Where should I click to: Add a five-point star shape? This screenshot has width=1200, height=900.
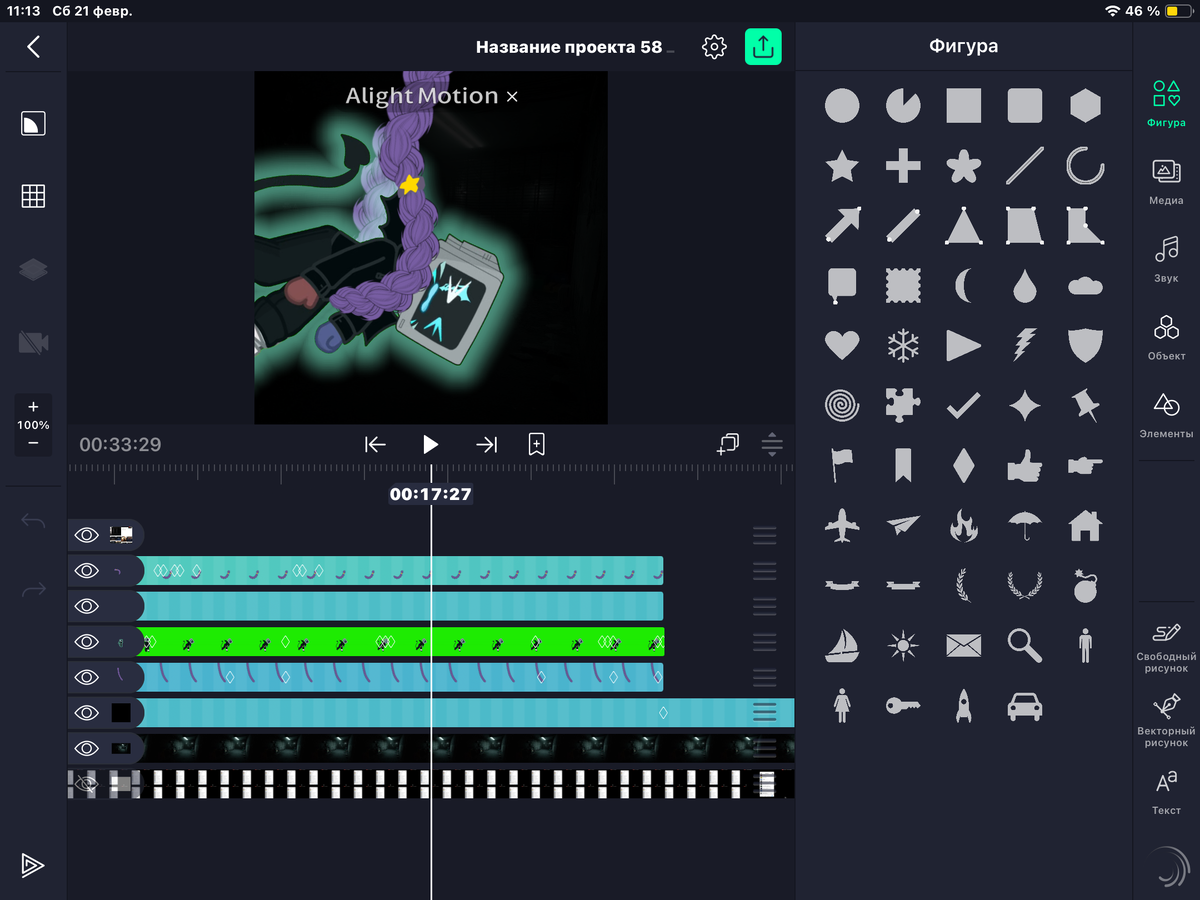click(842, 166)
